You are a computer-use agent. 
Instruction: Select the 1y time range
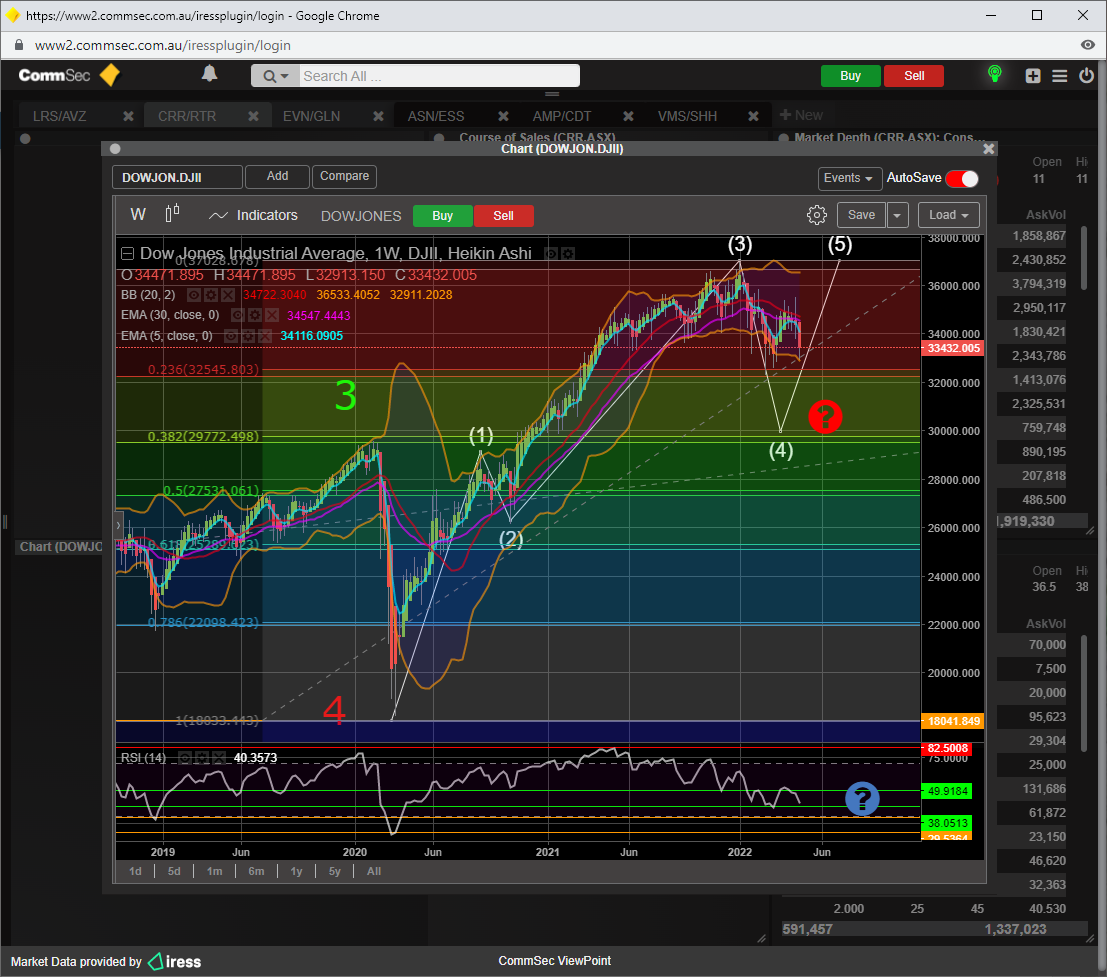296,871
